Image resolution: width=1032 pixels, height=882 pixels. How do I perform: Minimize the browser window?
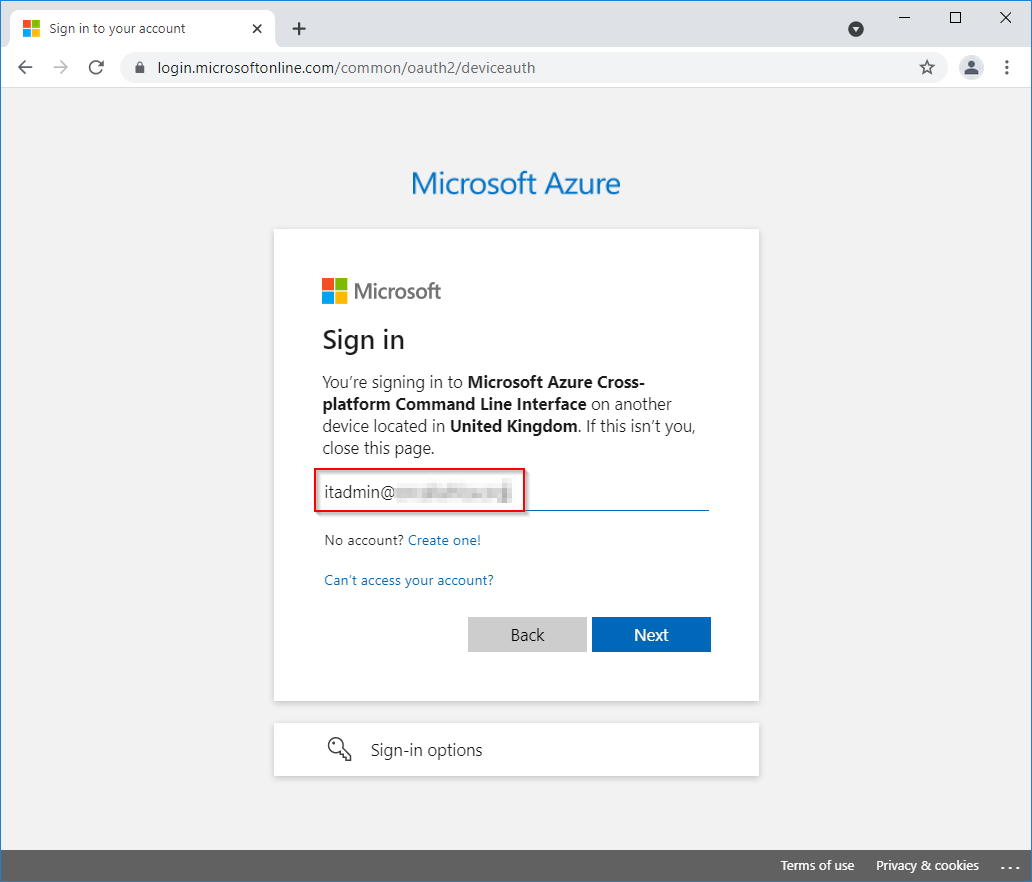(x=905, y=18)
